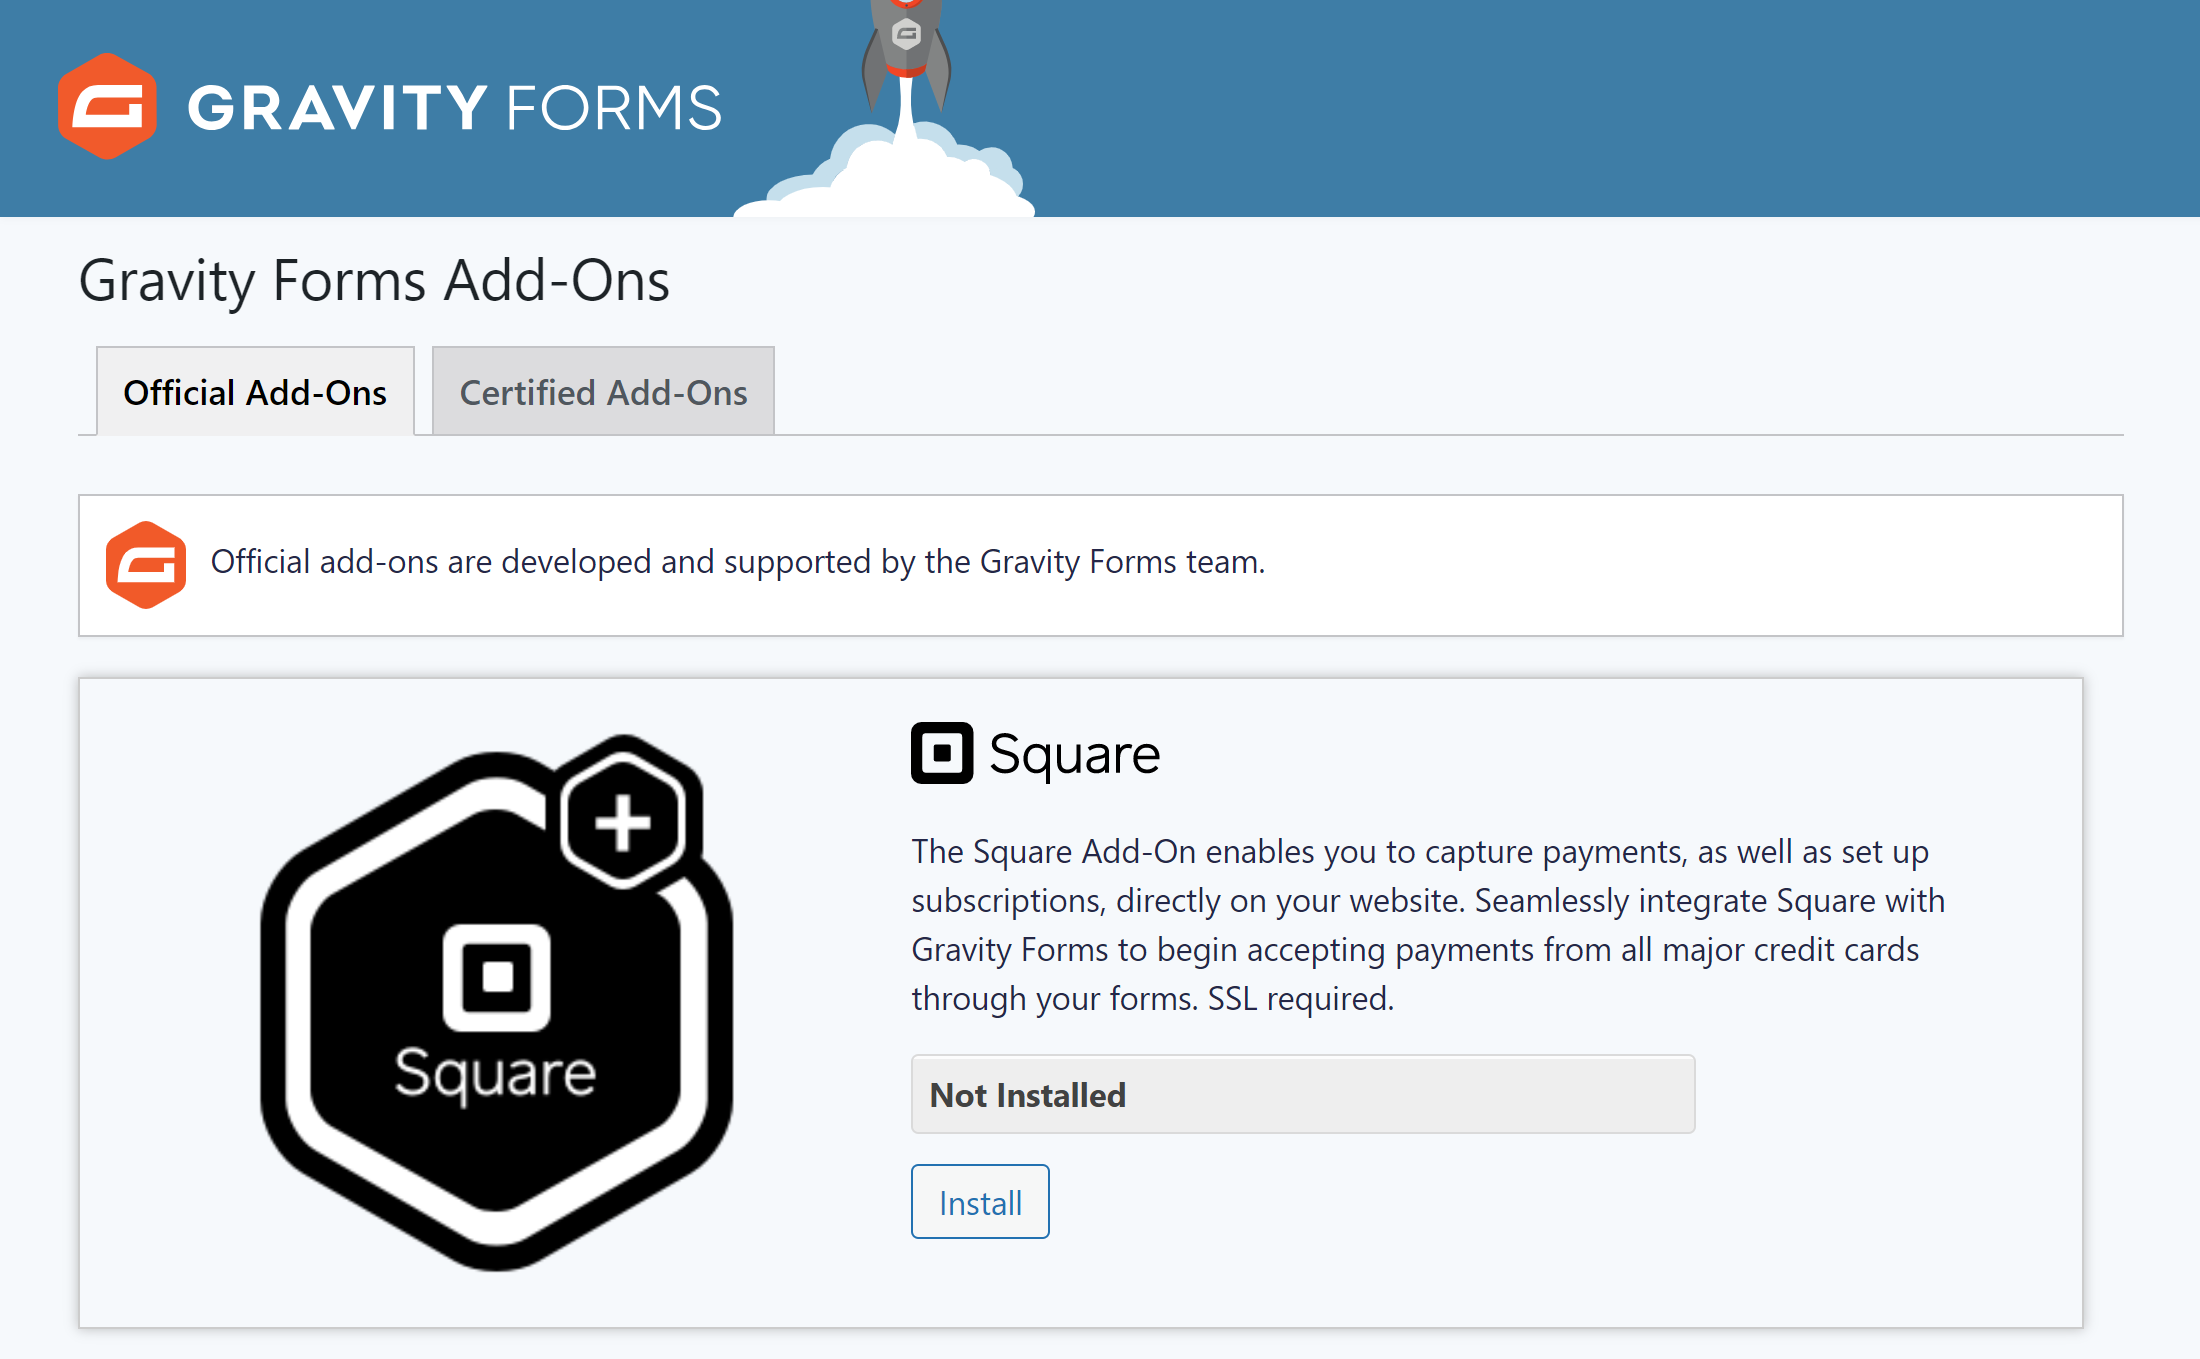Click the Square add-on description paragraph
Screen dimensions: 2200x1359
pos(1428,925)
